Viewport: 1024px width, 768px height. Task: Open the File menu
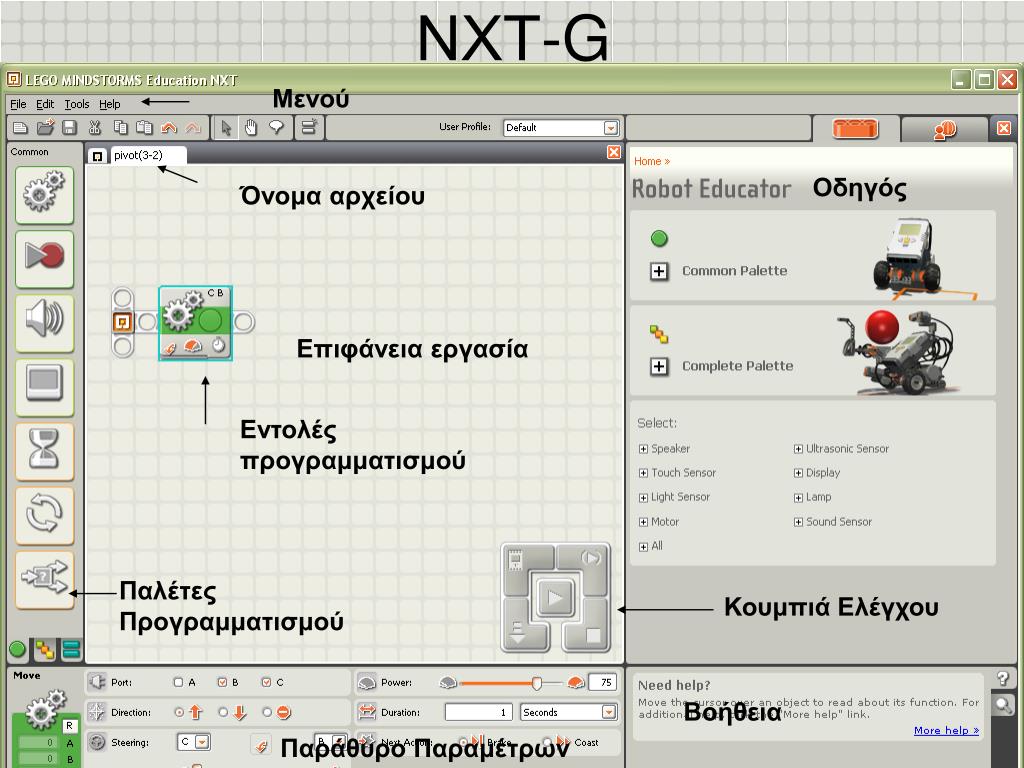(x=18, y=104)
